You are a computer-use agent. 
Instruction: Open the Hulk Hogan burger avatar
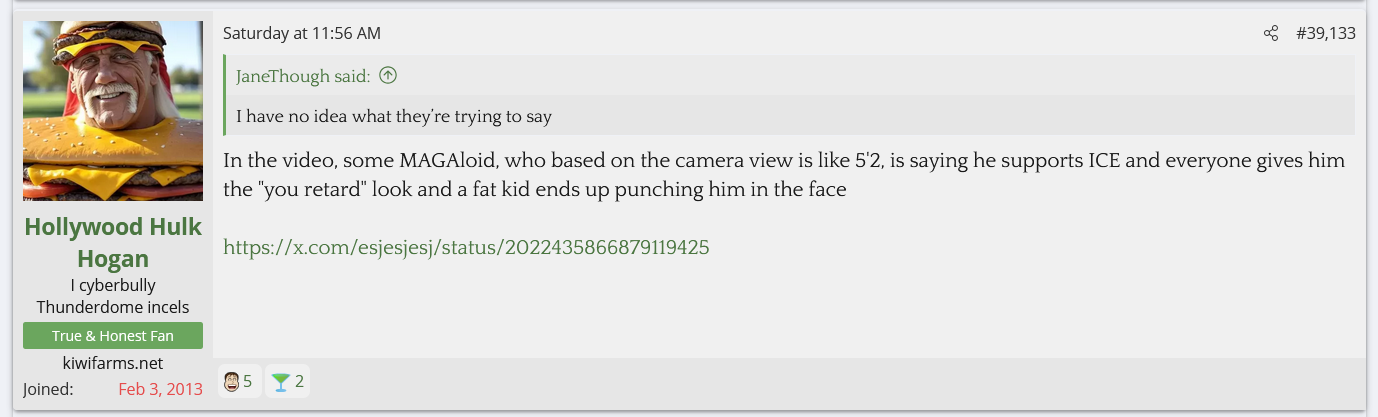point(113,111)
